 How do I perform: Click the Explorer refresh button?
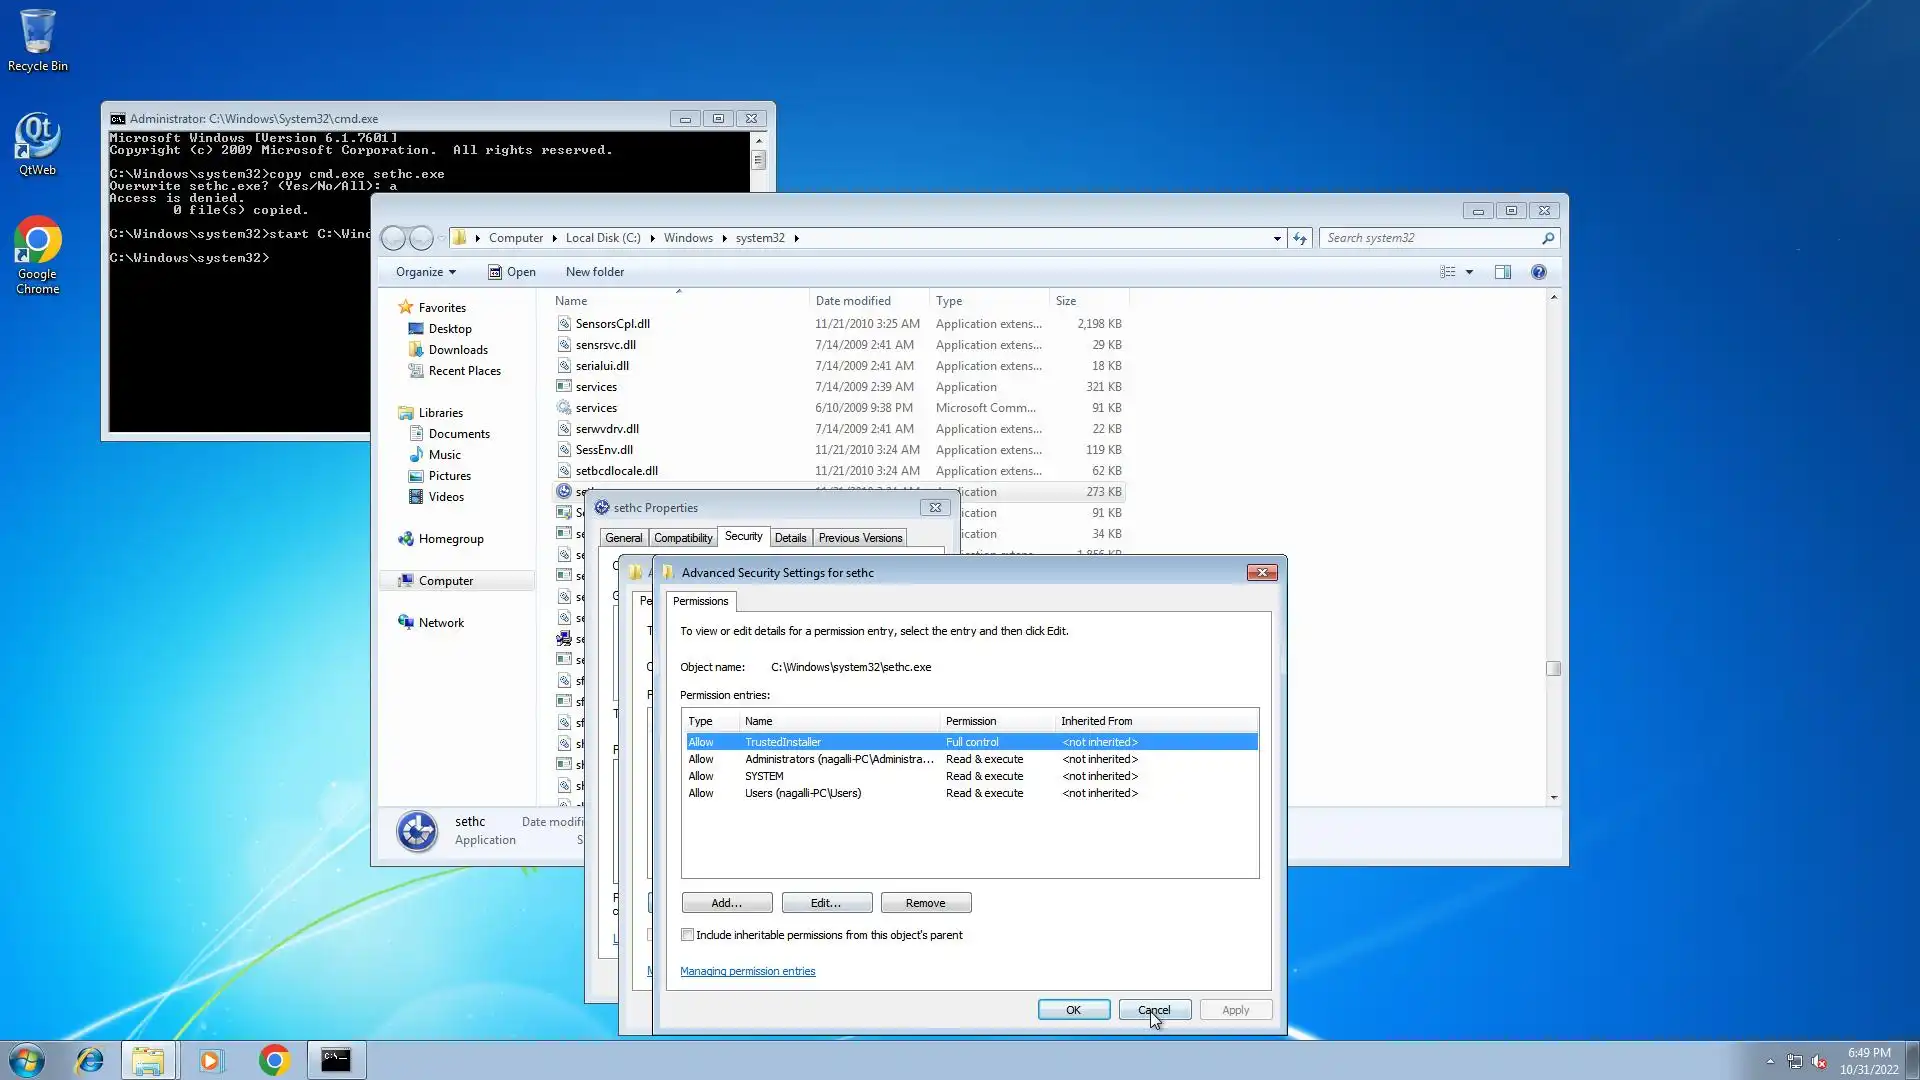[x=1299, y=238]
